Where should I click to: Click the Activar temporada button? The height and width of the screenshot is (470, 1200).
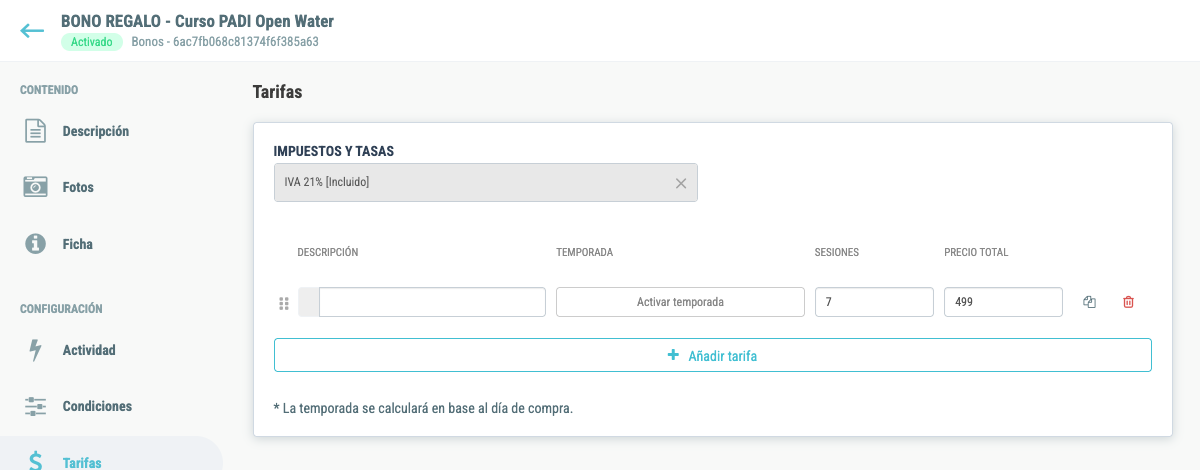point(680,302)
